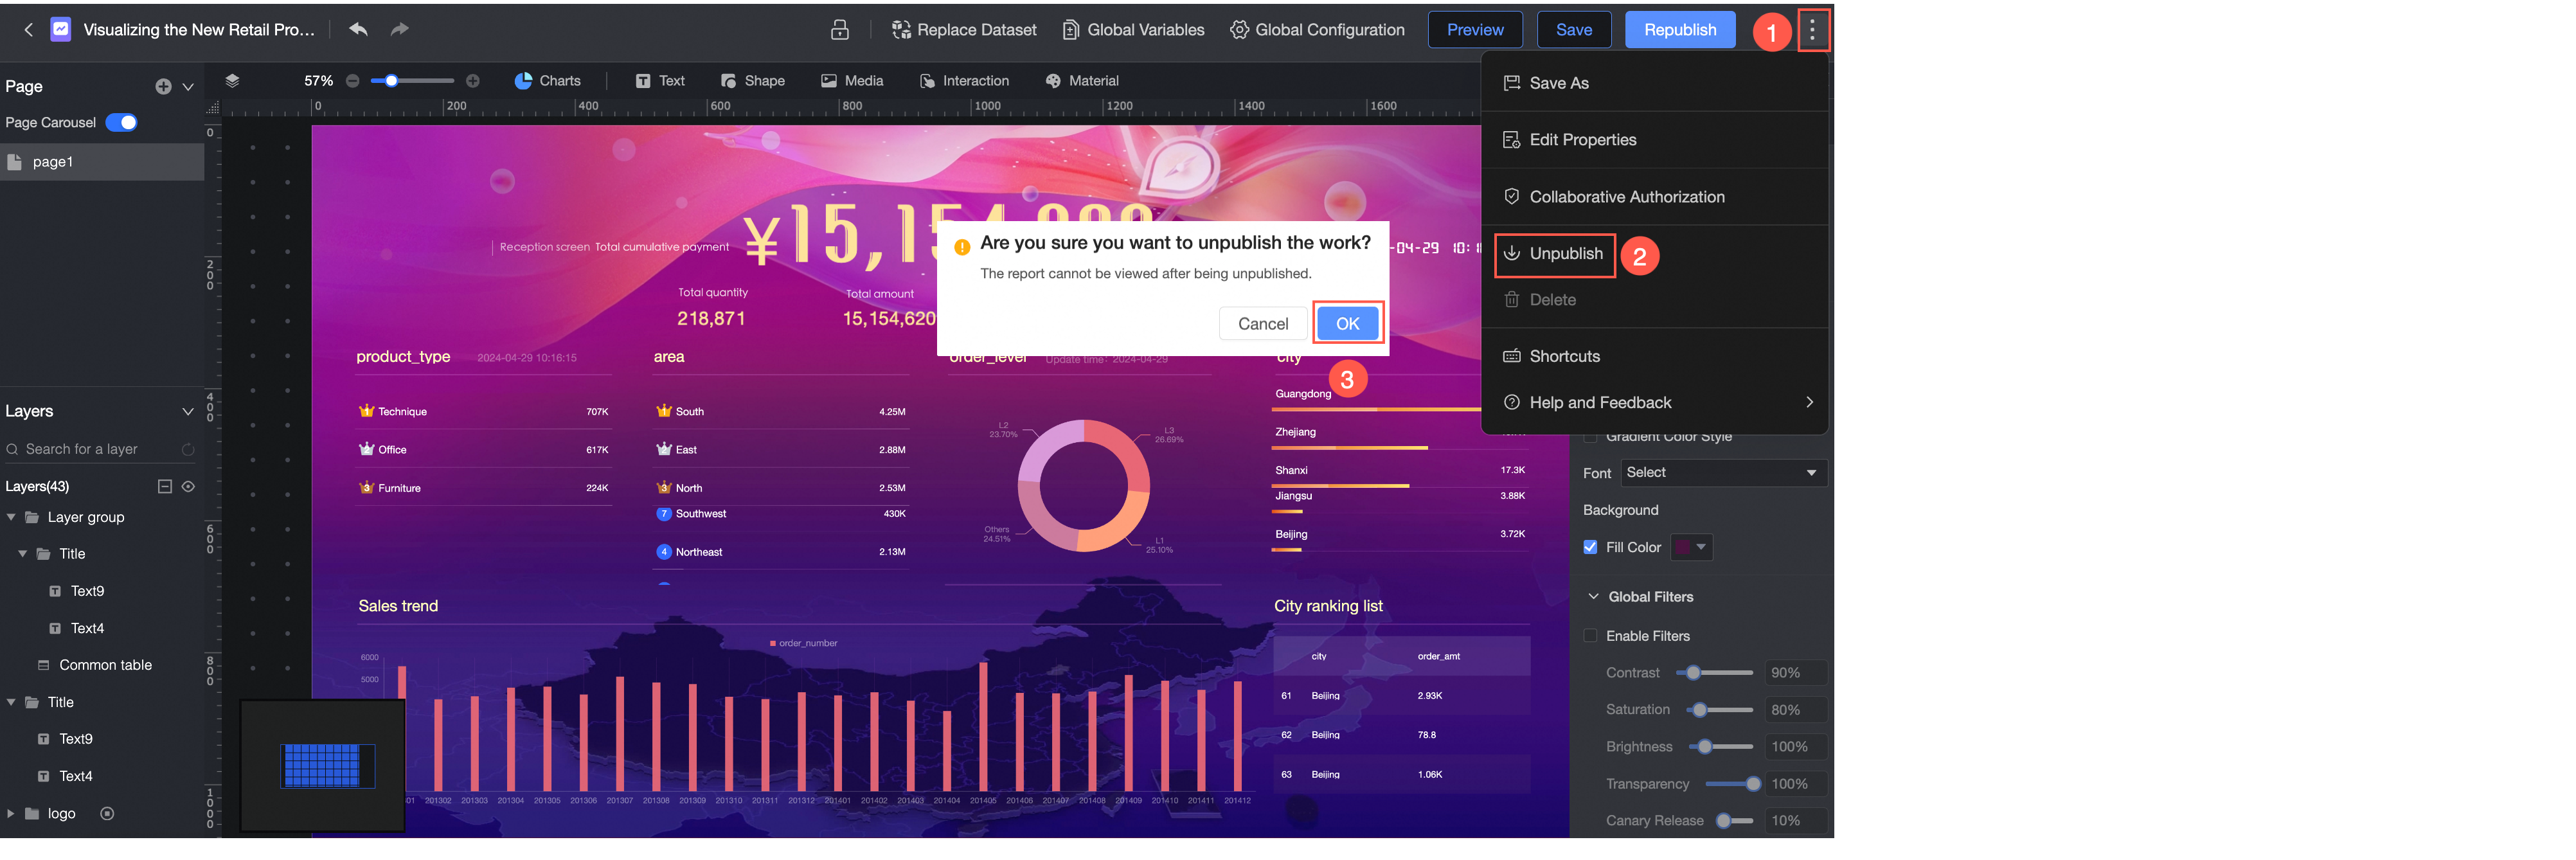Uncheck the Fill Color checkbox
The width and height of the screenshot is (2576, 860).
pos(1590,547)
